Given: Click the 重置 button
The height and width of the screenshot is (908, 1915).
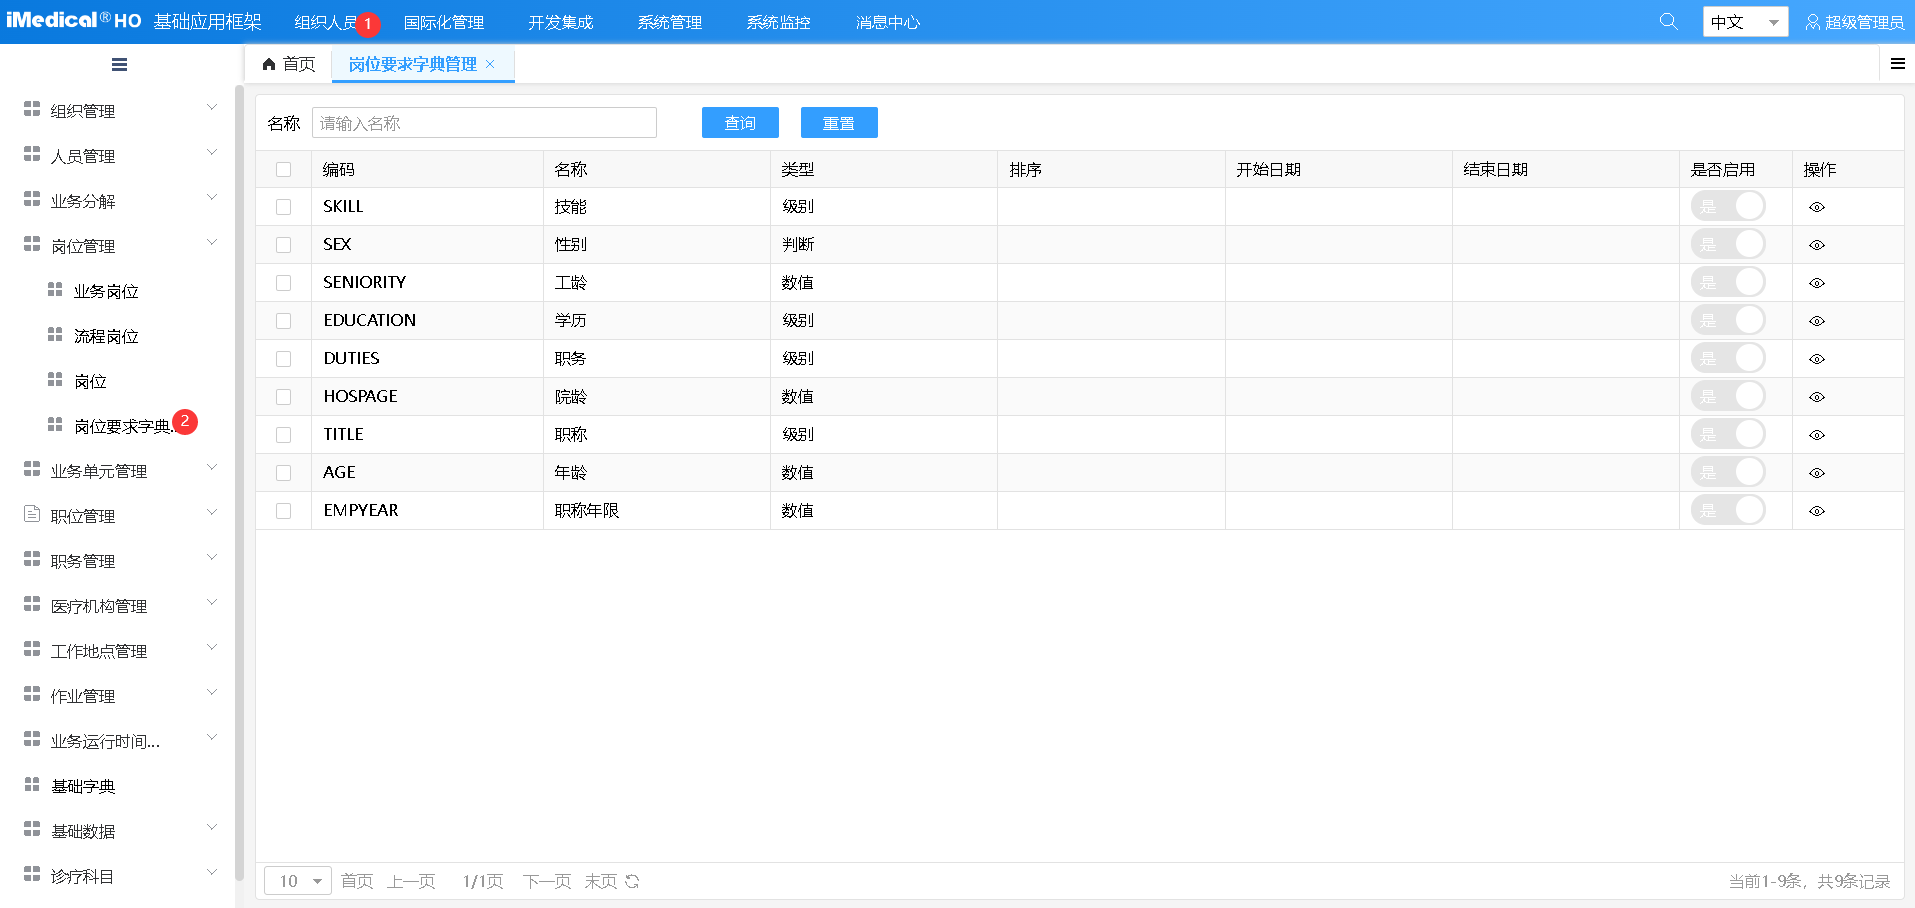Looking at the screenshot, I should point(838,123).
